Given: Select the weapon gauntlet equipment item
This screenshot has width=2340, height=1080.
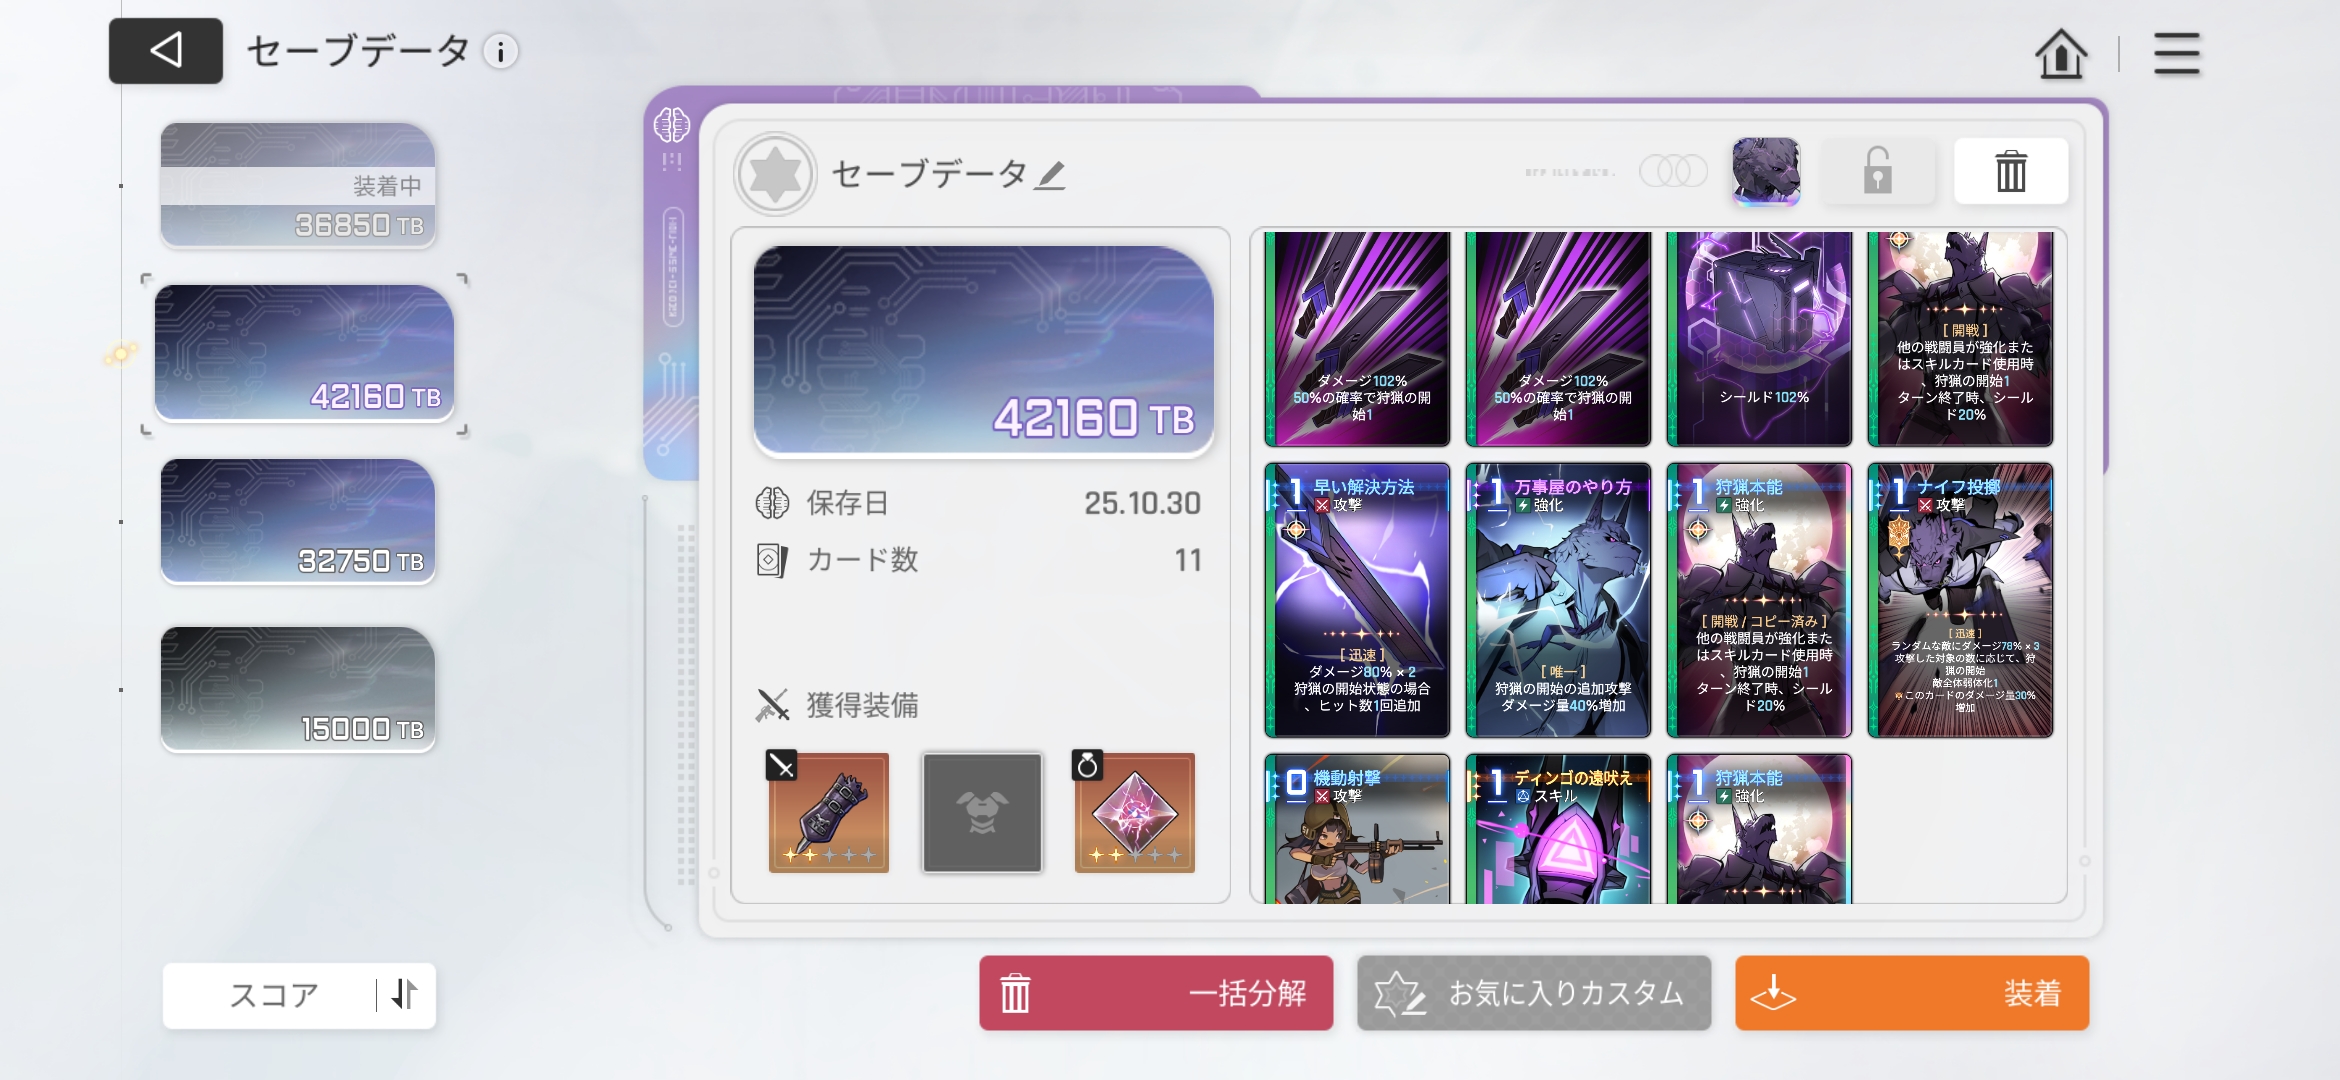Looking at the screenshot, I should pos(828,812).
